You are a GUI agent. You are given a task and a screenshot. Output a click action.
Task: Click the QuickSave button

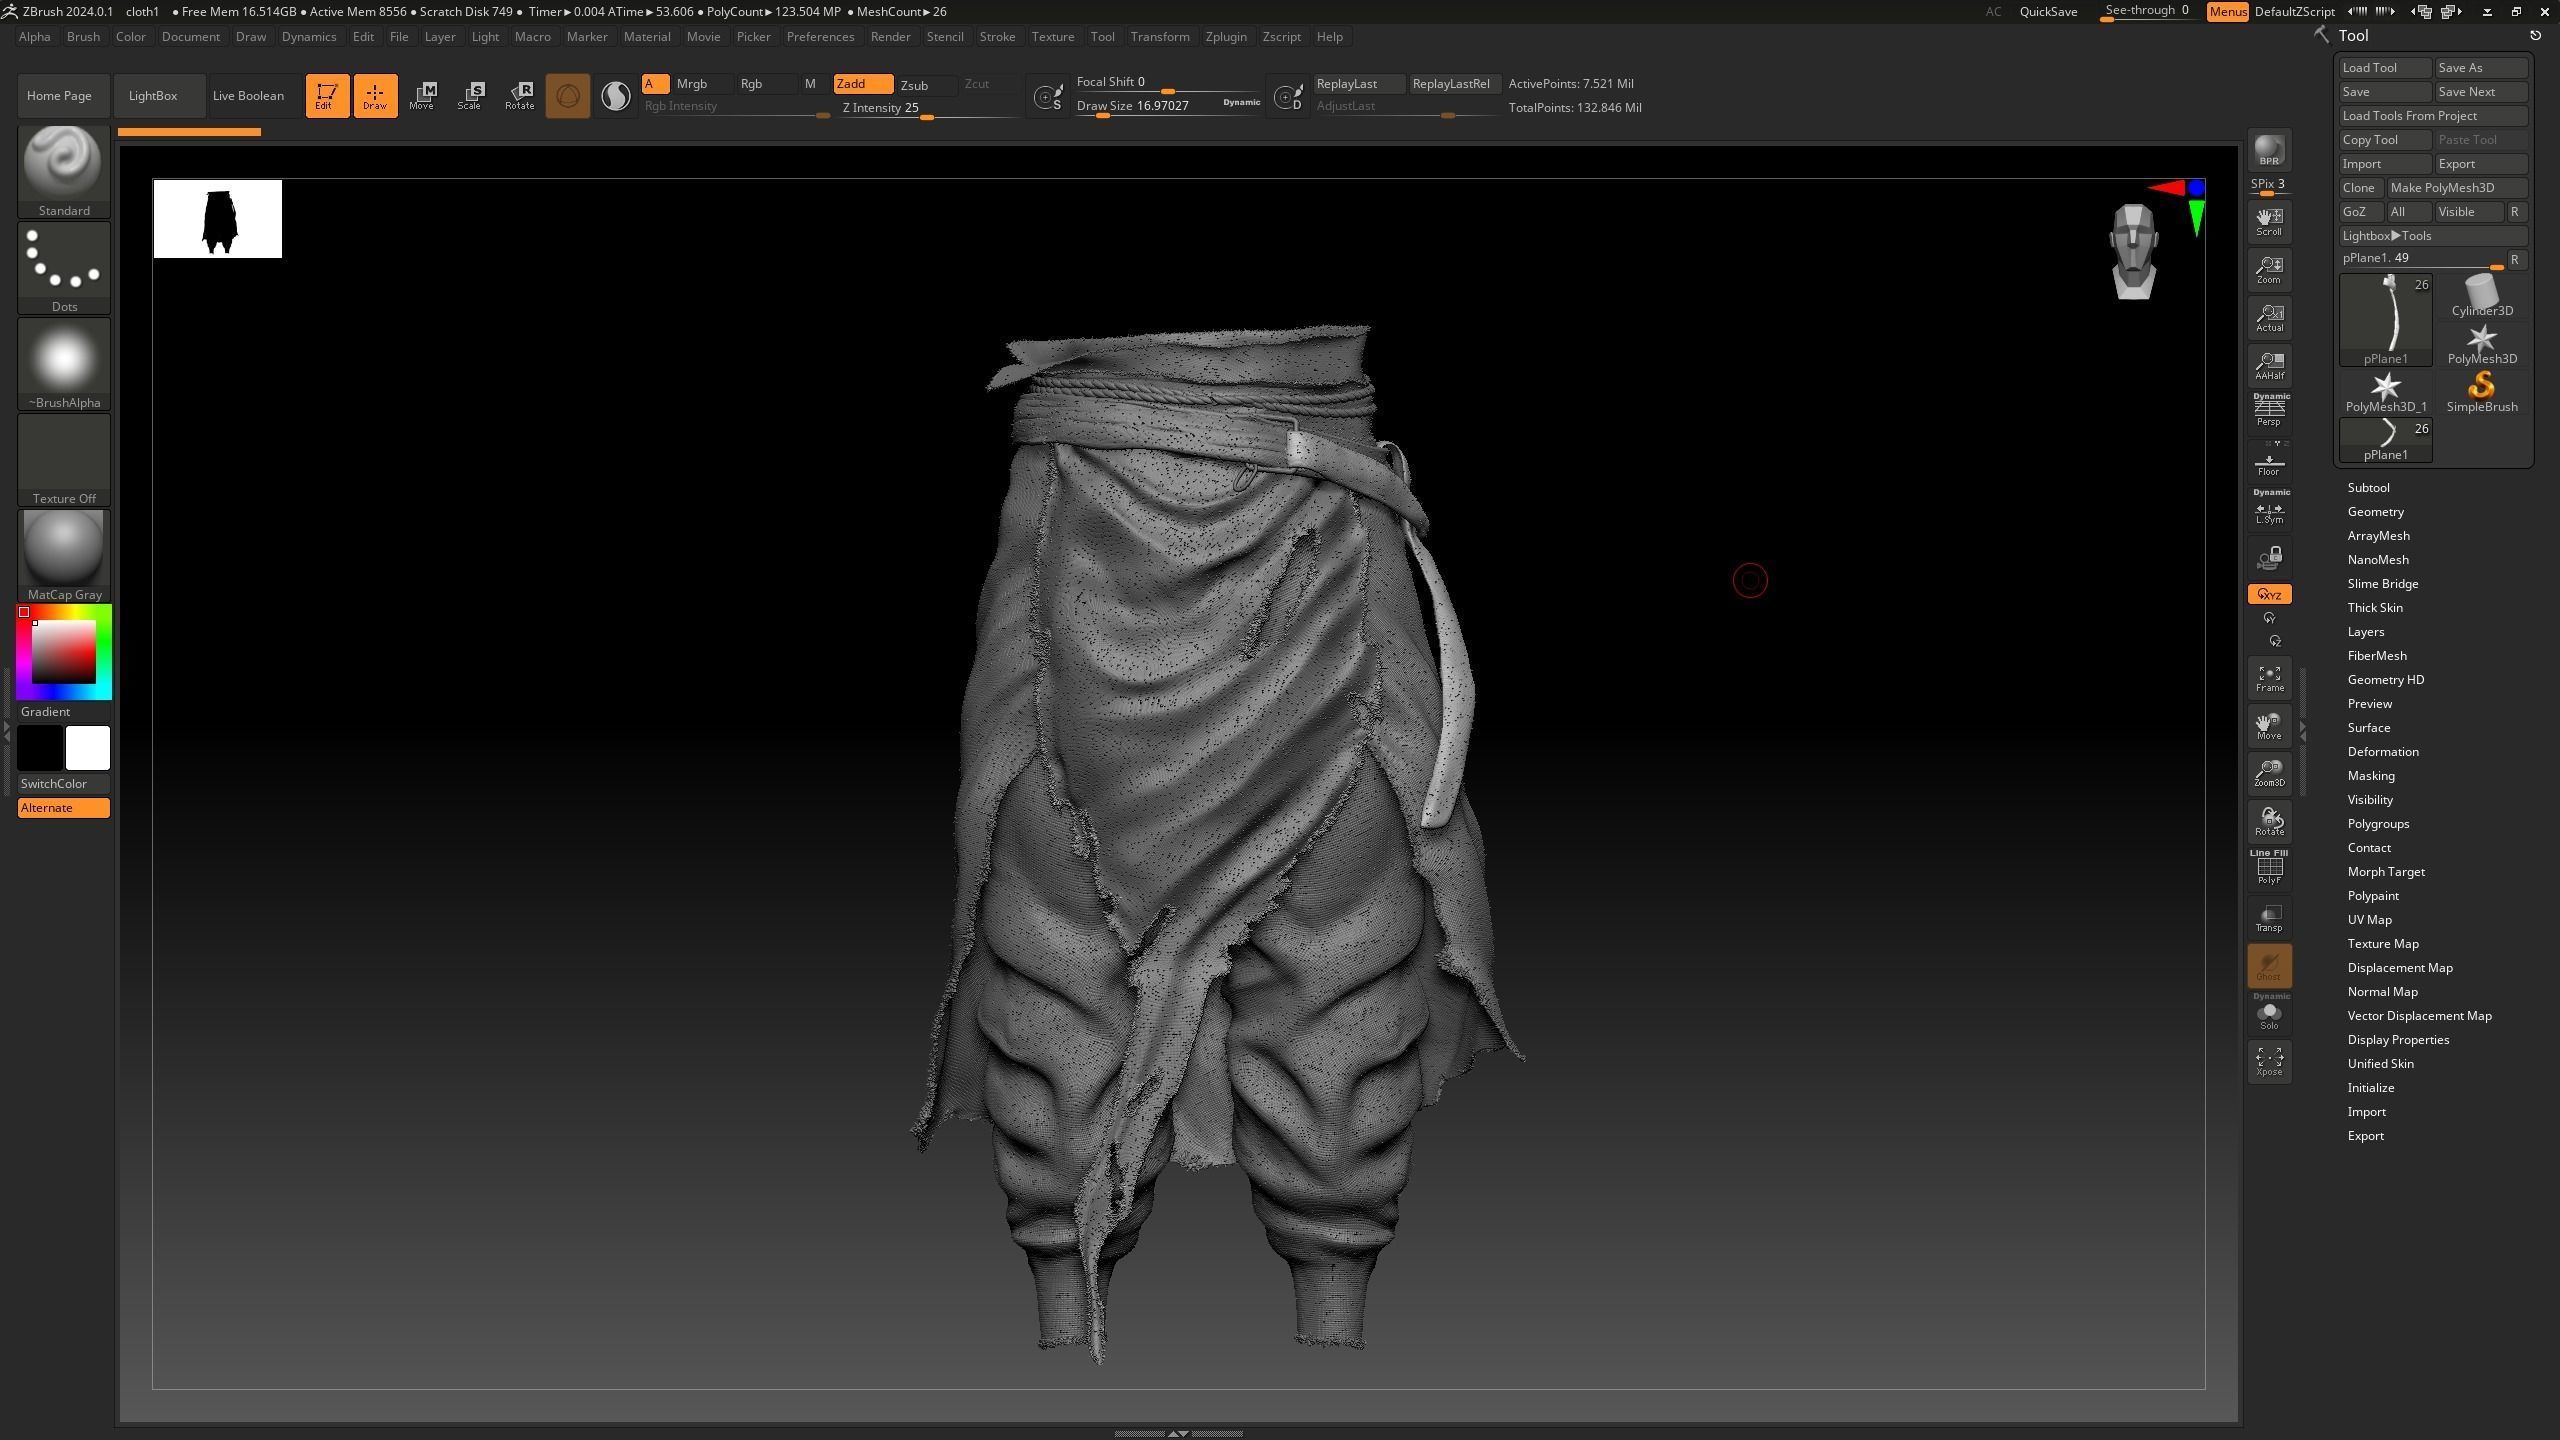tap(2048, 12)
